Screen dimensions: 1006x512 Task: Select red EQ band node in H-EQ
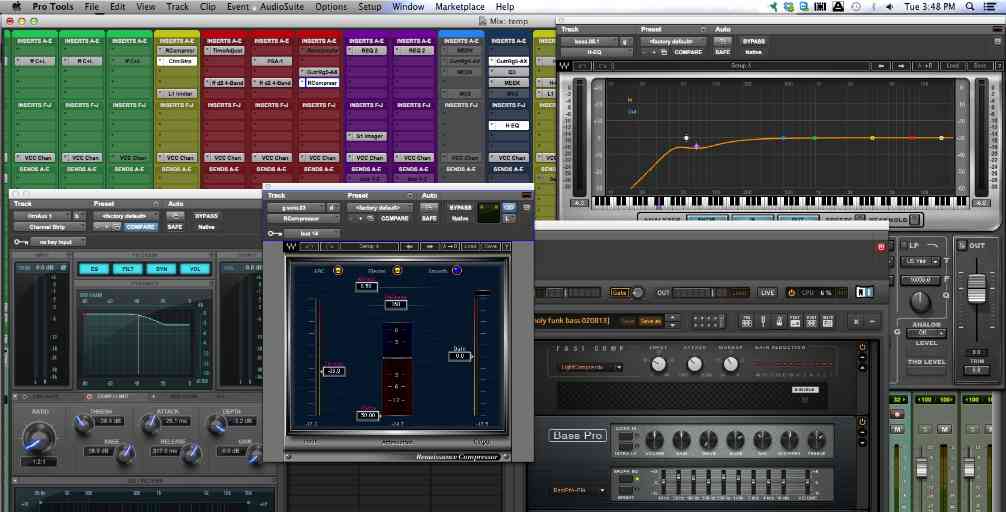[x=912, y=138]
